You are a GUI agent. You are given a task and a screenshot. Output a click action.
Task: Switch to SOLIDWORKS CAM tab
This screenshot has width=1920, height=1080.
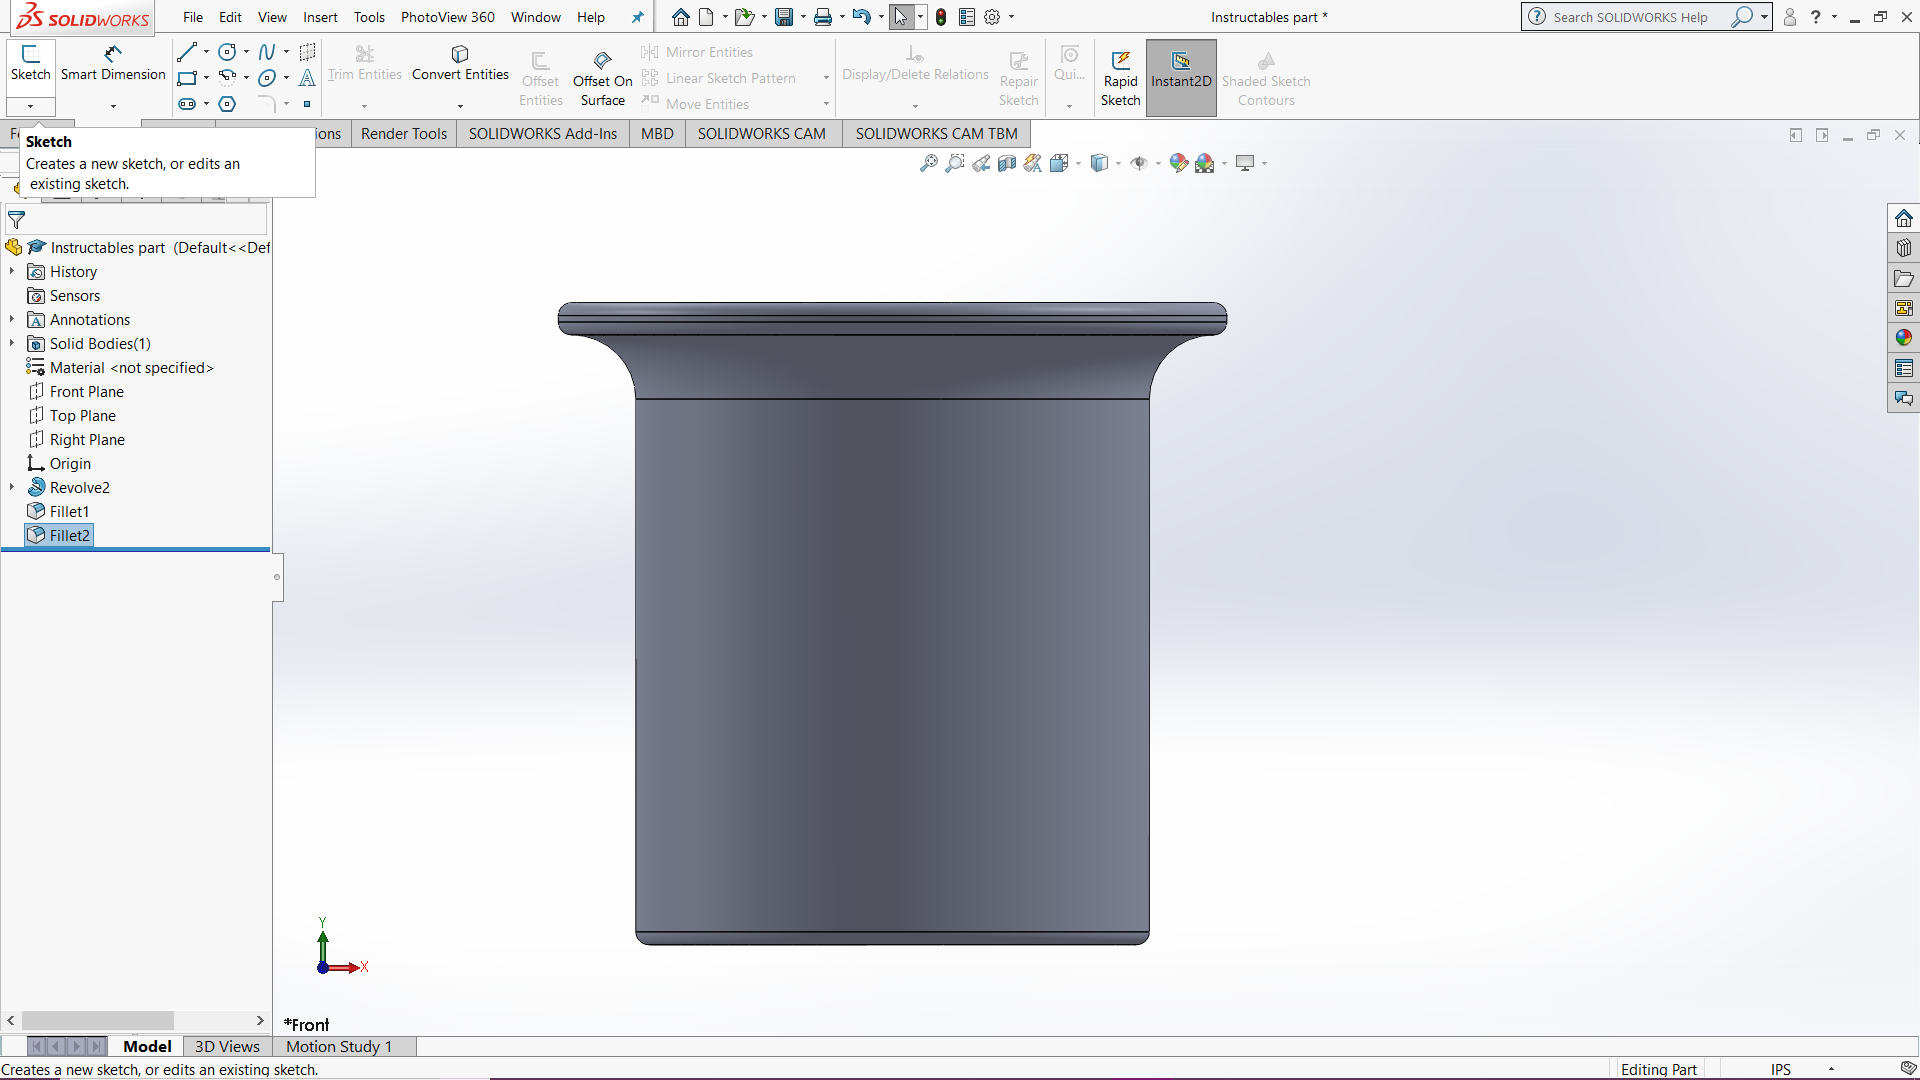[761, 133]
